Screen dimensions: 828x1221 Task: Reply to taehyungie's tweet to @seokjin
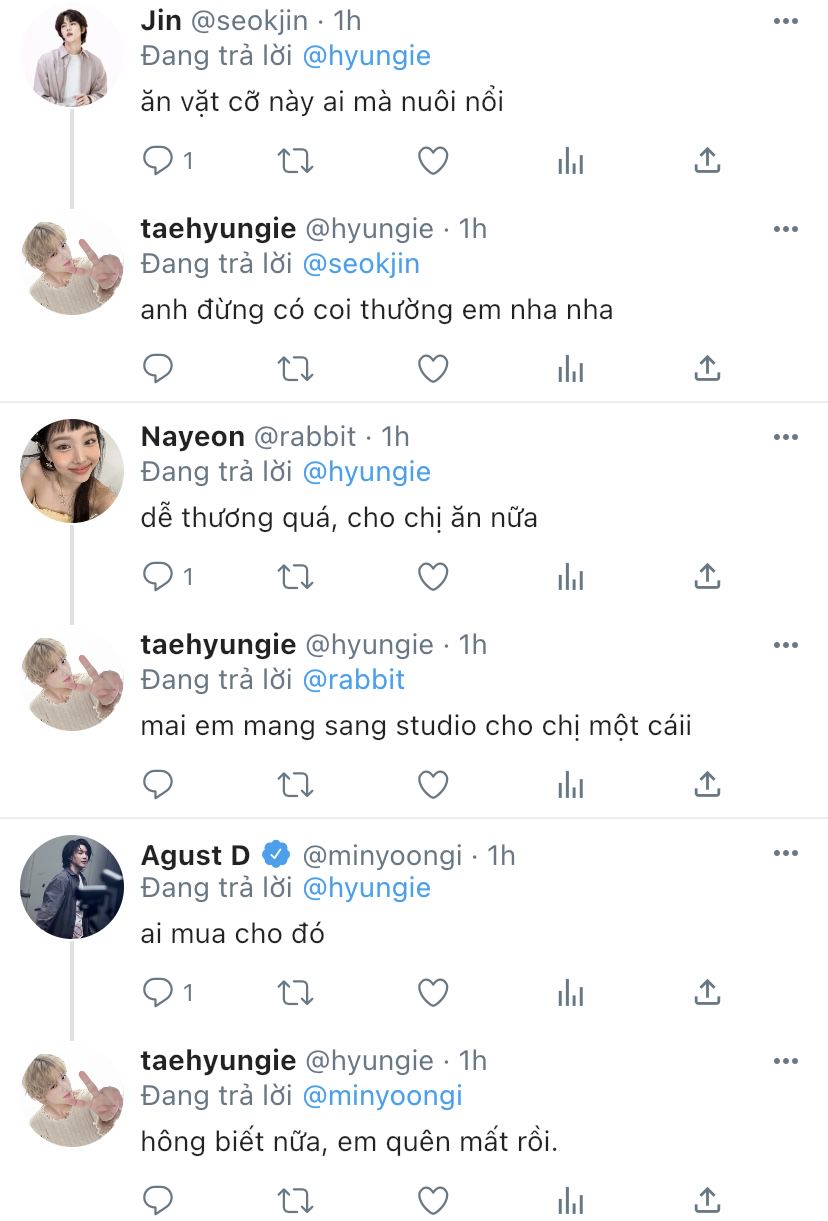click(x=158, y=369)
